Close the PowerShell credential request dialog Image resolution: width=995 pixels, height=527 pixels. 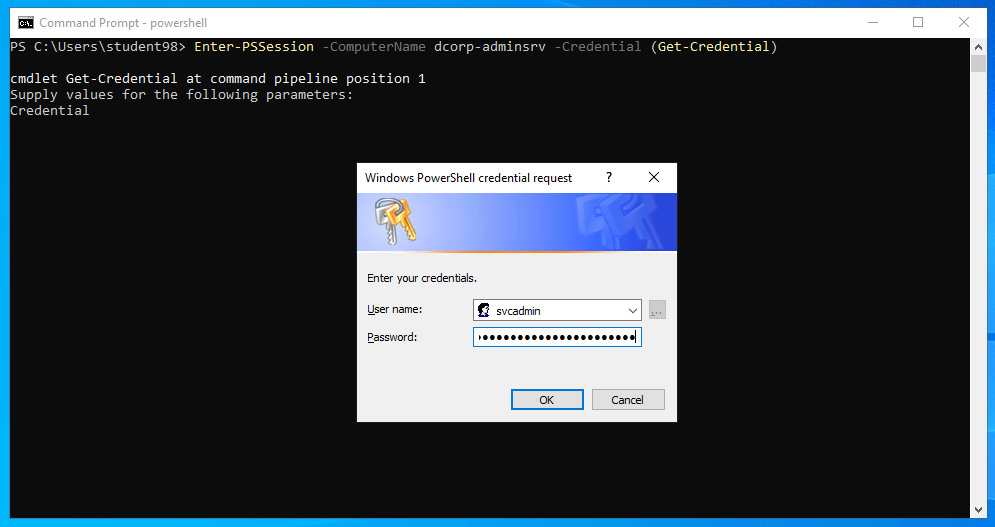tap(654, 177)
